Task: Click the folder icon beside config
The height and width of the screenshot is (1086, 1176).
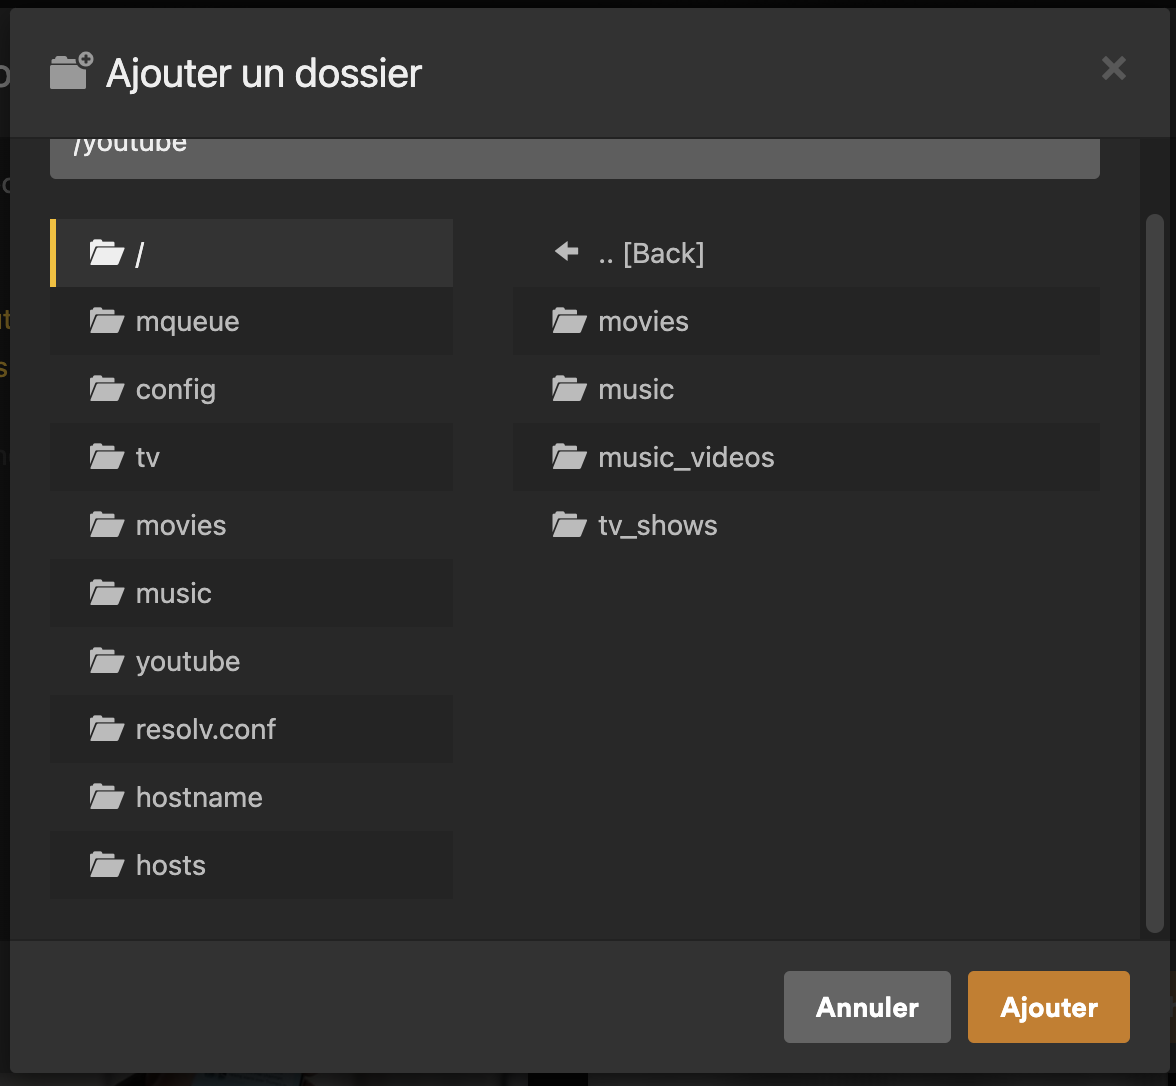Action: click(106, 389)
